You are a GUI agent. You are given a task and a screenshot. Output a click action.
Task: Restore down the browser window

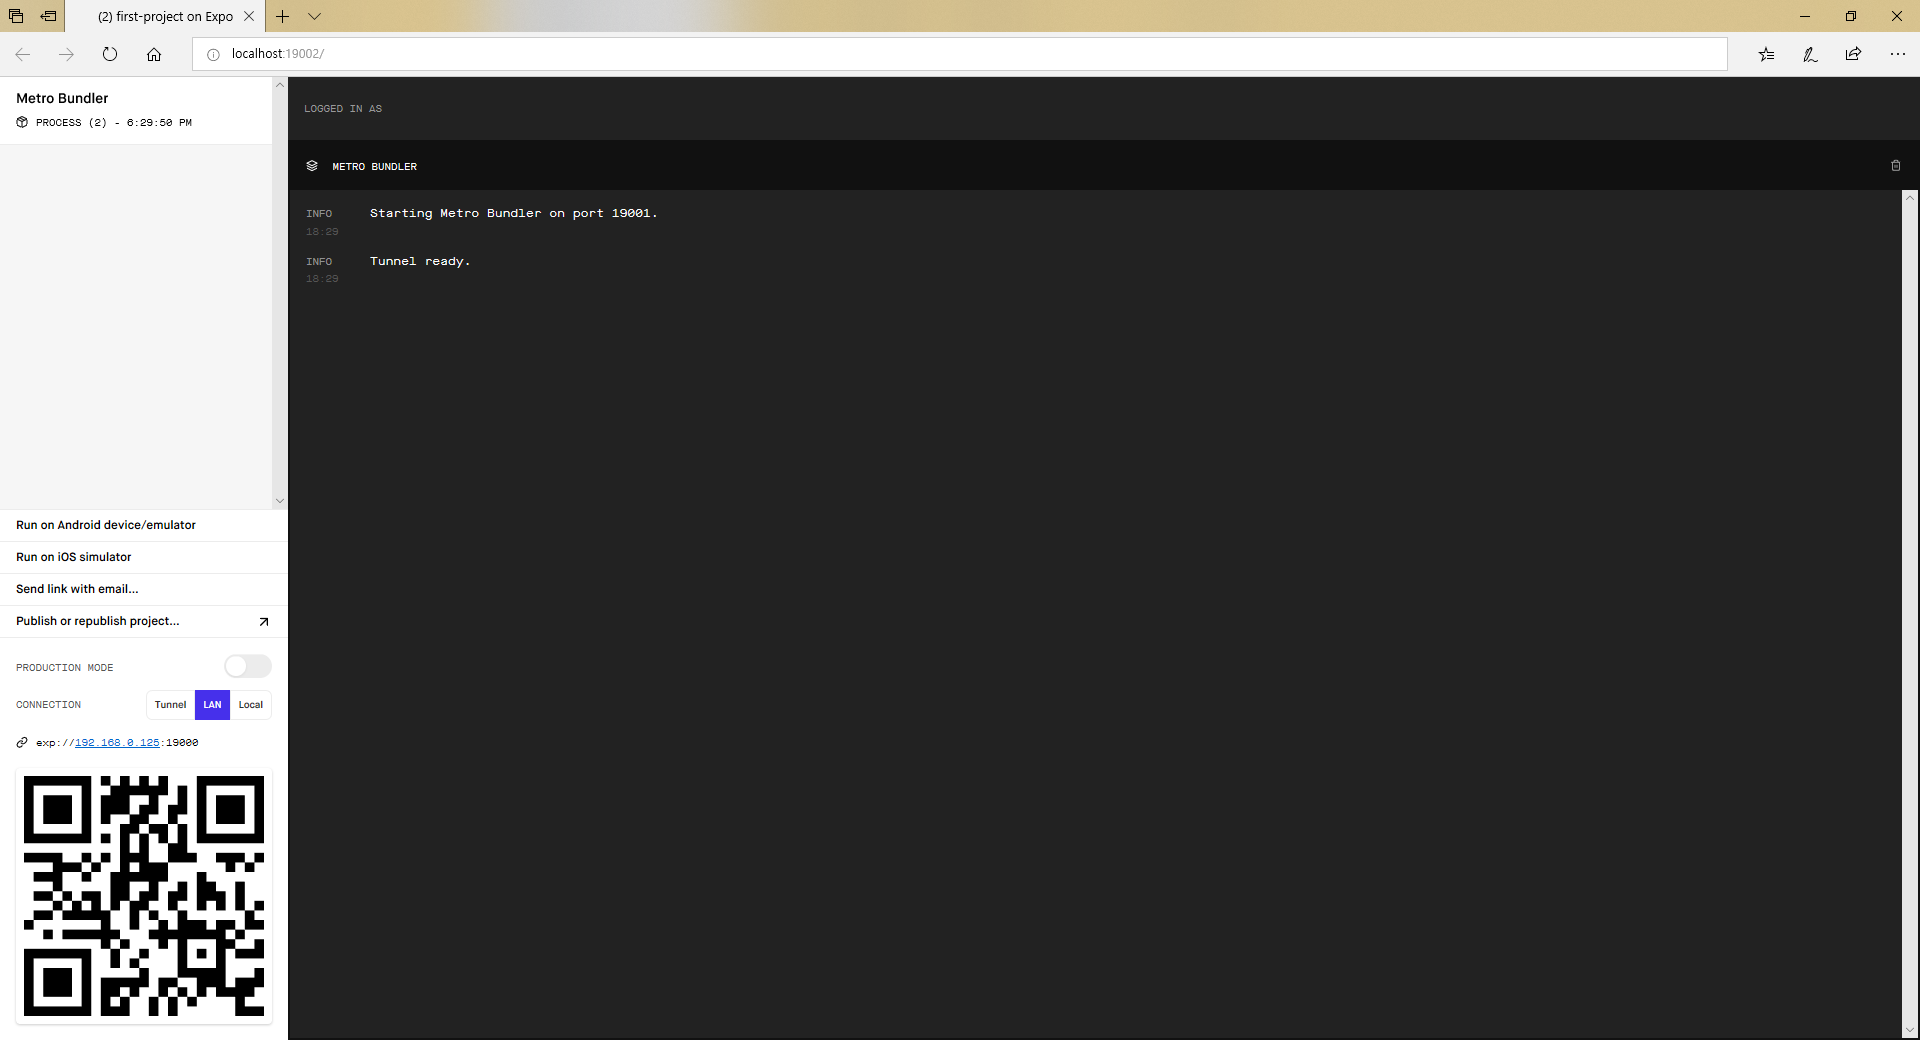coord(1851,16)
